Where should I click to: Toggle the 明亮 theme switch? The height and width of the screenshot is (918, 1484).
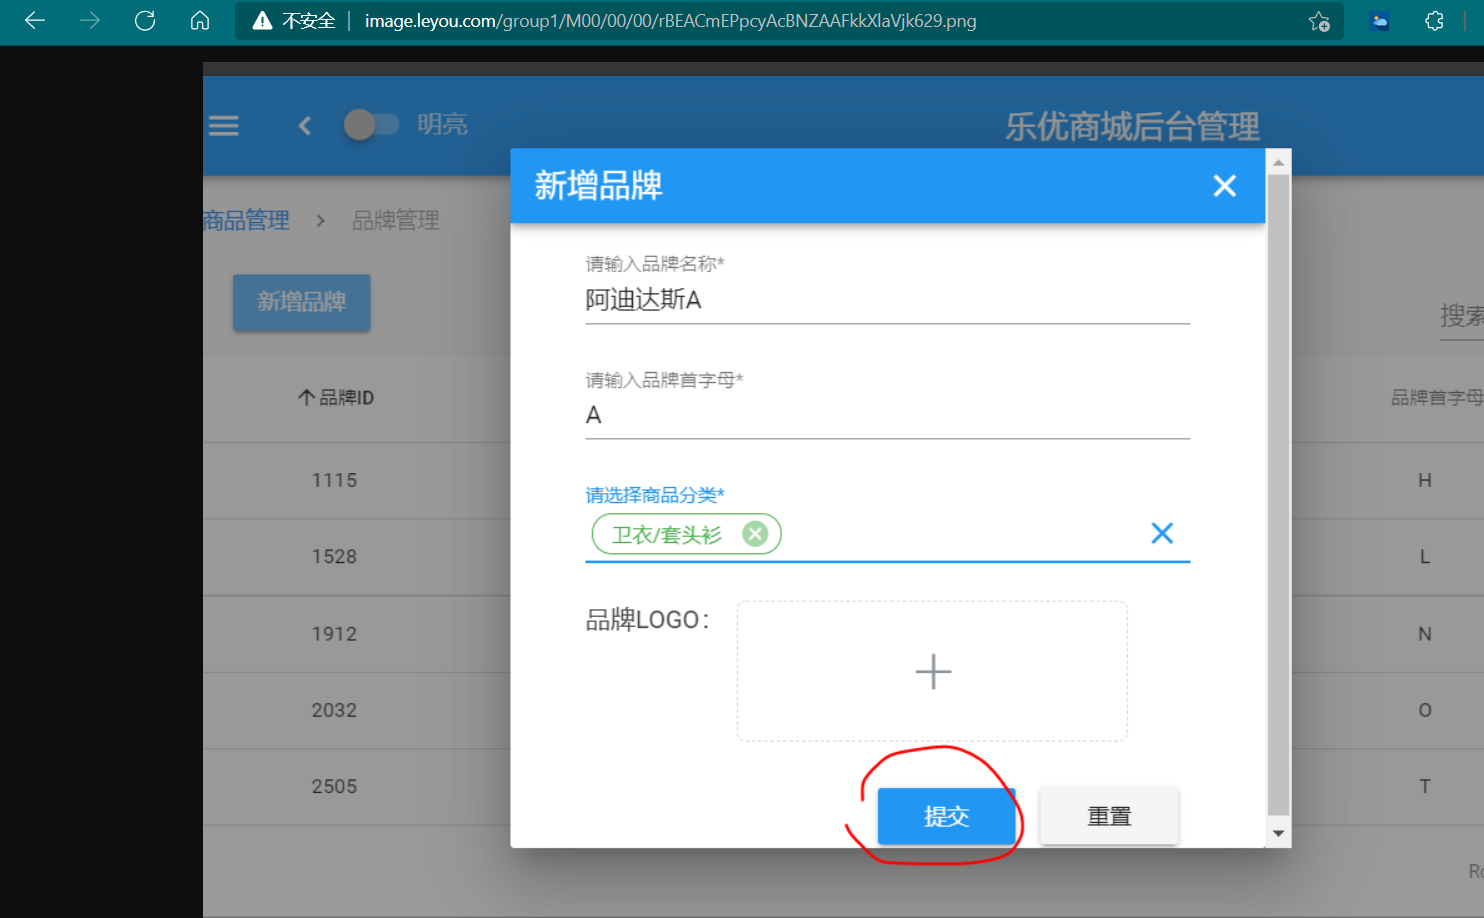[x=371, y=124]
